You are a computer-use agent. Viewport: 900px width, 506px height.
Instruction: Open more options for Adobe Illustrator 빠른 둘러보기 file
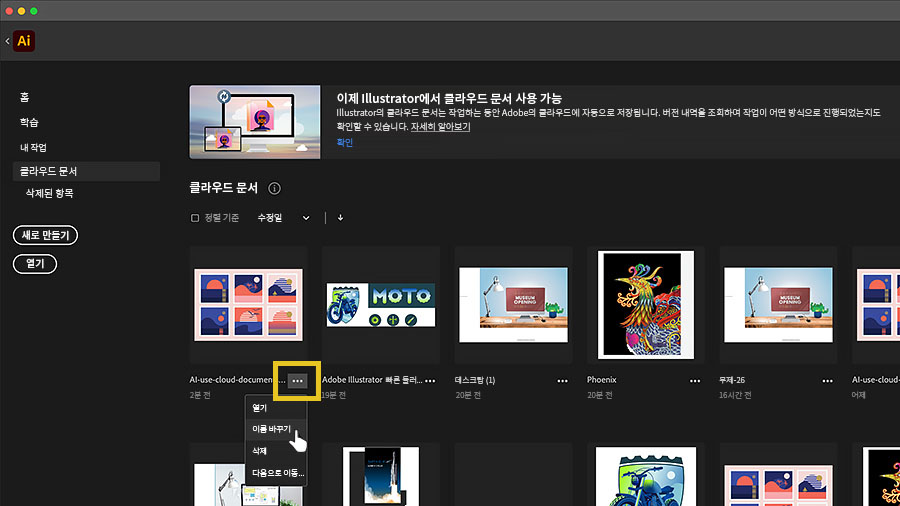point(430,380)
